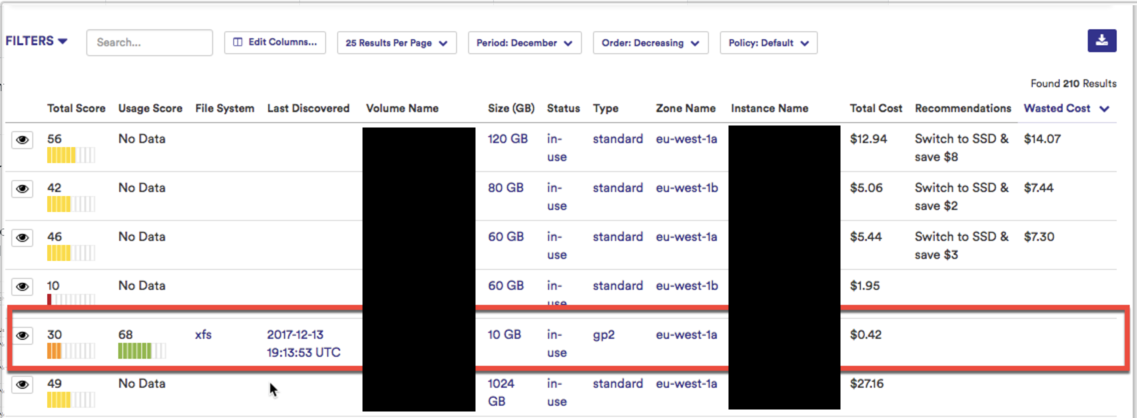Click the Type column header

pos(605,108)
